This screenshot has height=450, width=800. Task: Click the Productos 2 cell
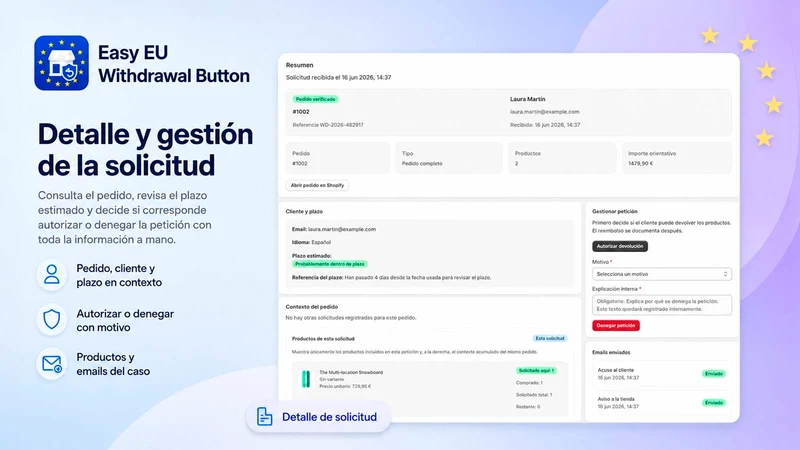point(562,158)
